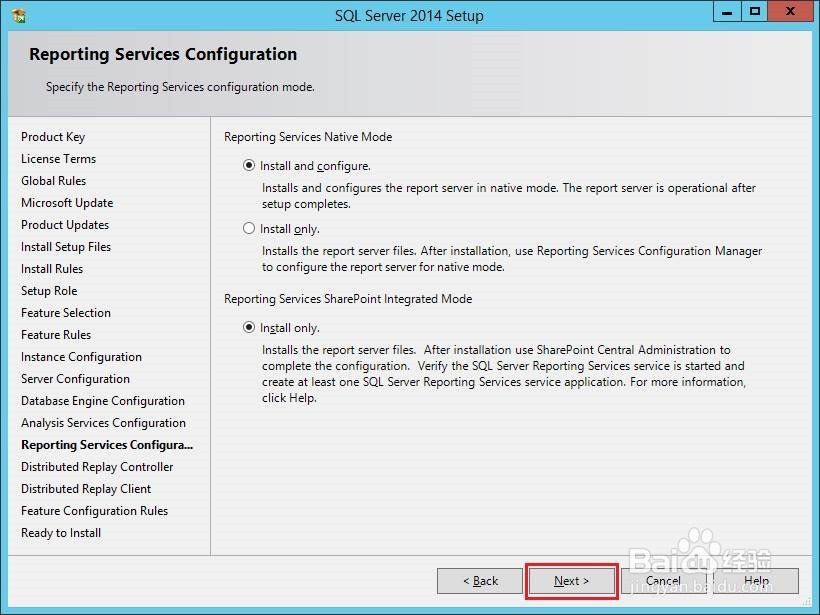Click the SQL Server setup title bar icon
The image size is (820, 615).
click(x=18, y=16)
